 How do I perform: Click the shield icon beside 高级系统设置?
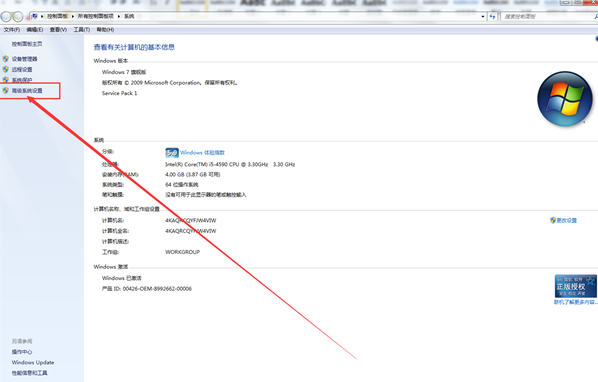6,90
